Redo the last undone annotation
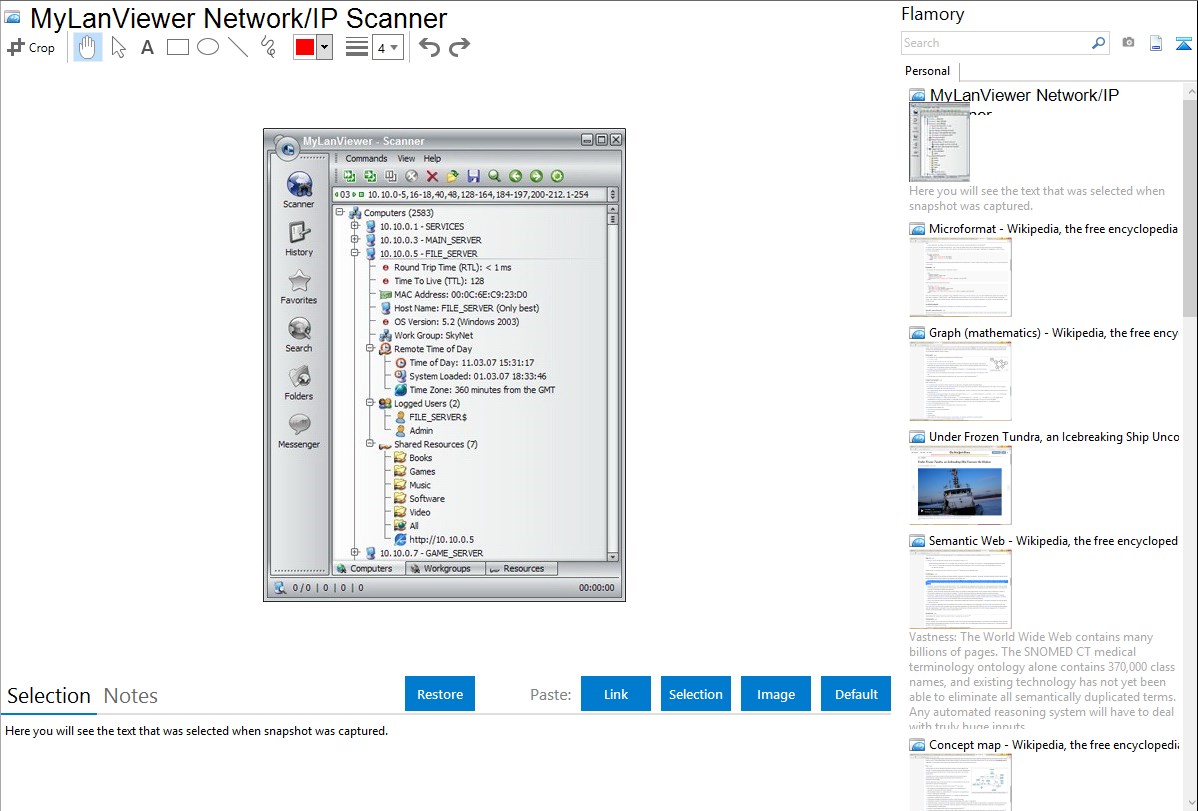 pyautogui.click(x=459, y=47)
